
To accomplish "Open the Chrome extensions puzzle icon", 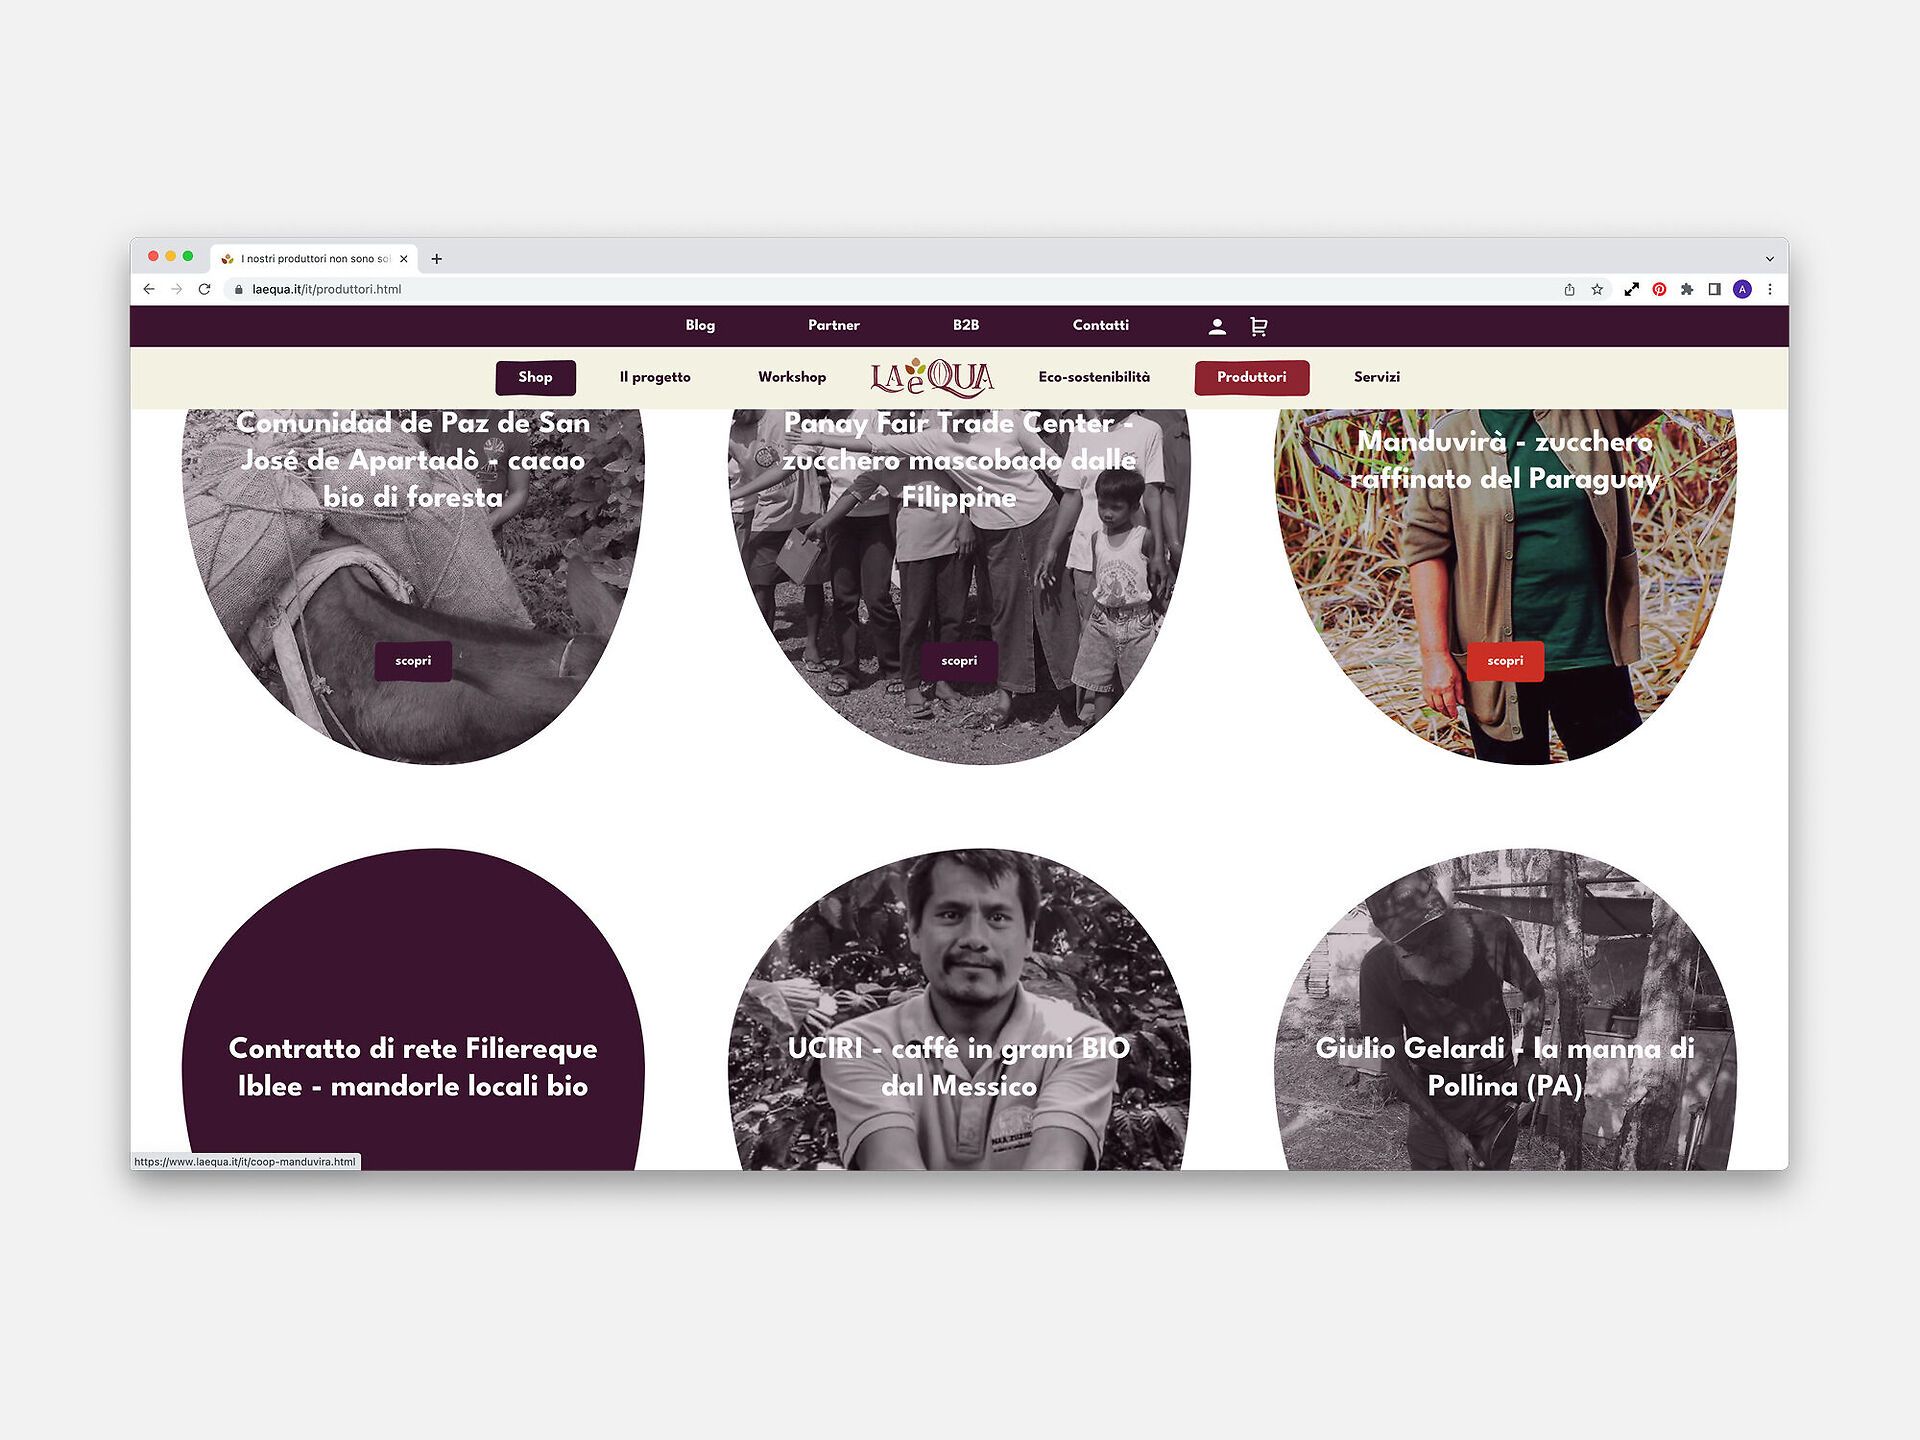I will (x=1687, y=289).
